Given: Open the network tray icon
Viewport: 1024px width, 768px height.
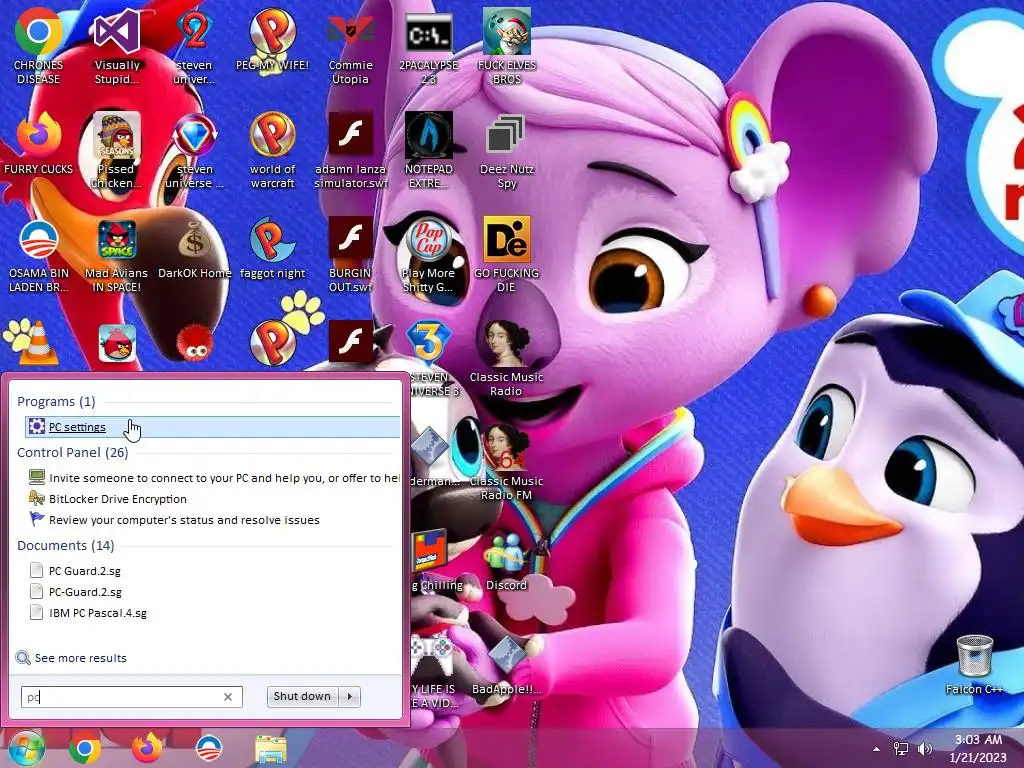Looking at the screenshot, I should [x=901, y=749].
